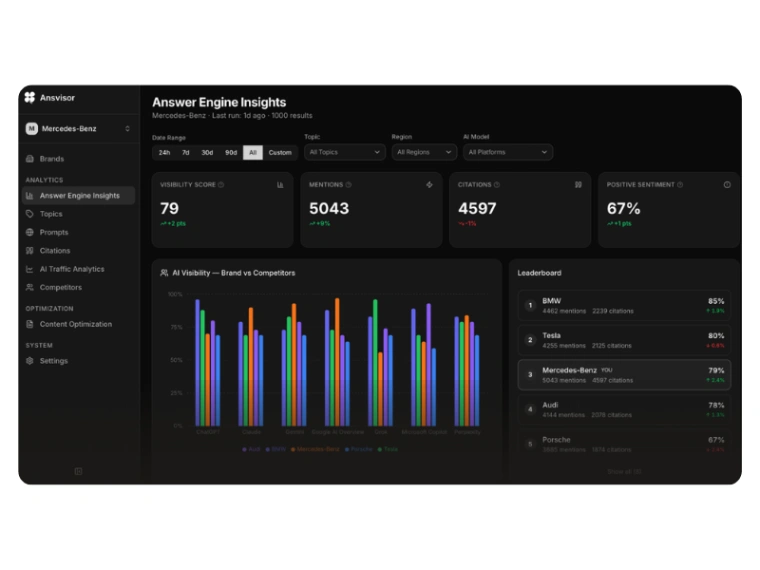760x570 pixels.
Task: Open the All Regions dropdown
Action: point(424,152)
